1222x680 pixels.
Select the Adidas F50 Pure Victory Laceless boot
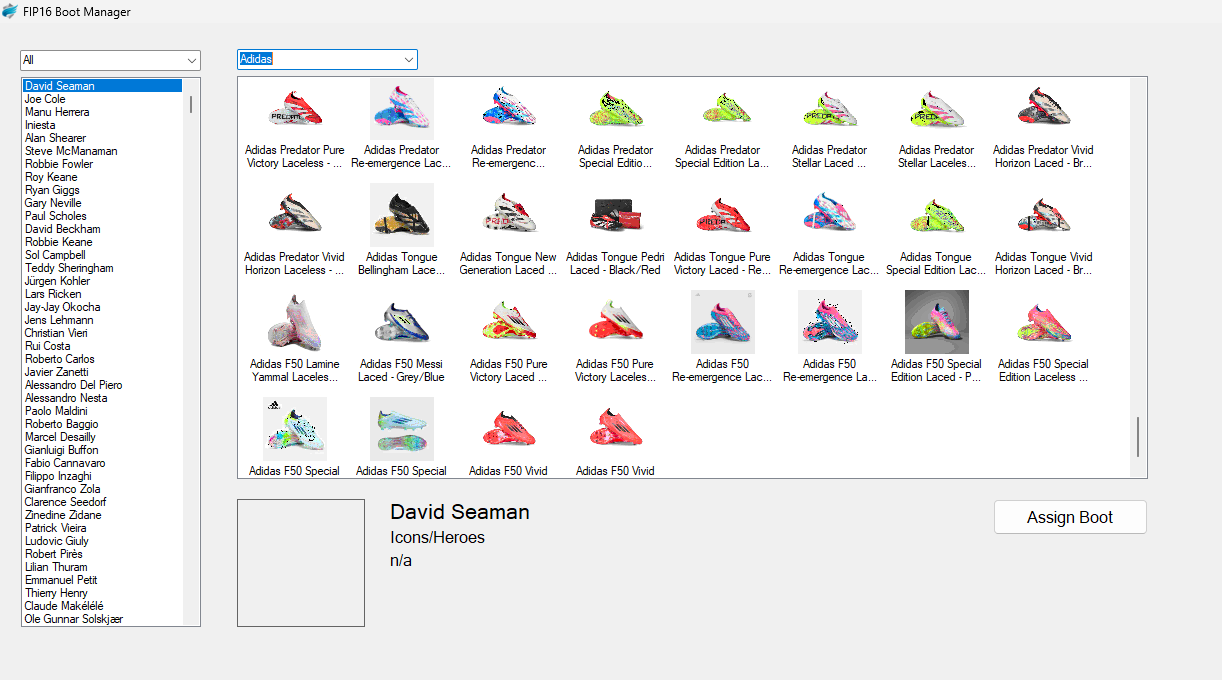tap(616, 338)
